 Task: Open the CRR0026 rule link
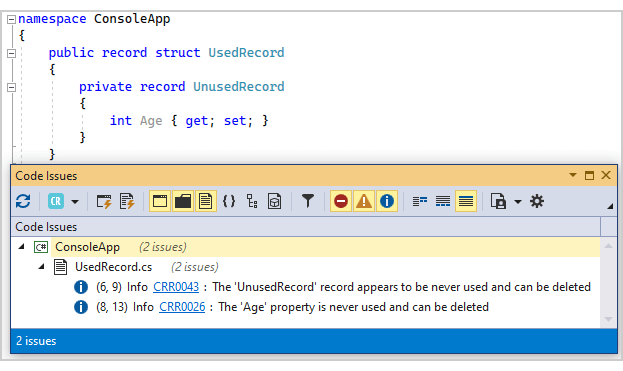[x=182, y=307]
